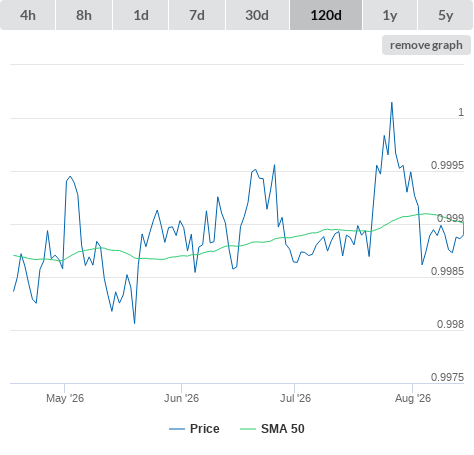Click the blue Price legend line swatch
The width and height of the screenshot is (474, 455).
tap(177, 429)
